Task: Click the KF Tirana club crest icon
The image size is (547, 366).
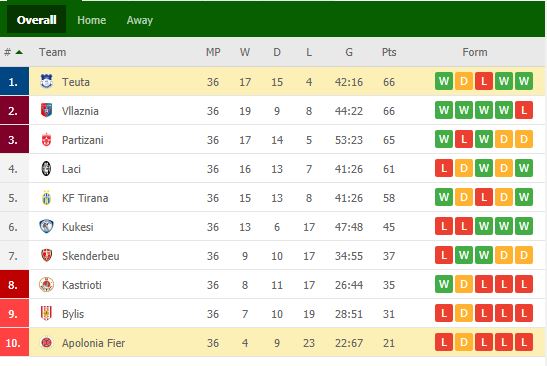Action: (x=46, y=197)
